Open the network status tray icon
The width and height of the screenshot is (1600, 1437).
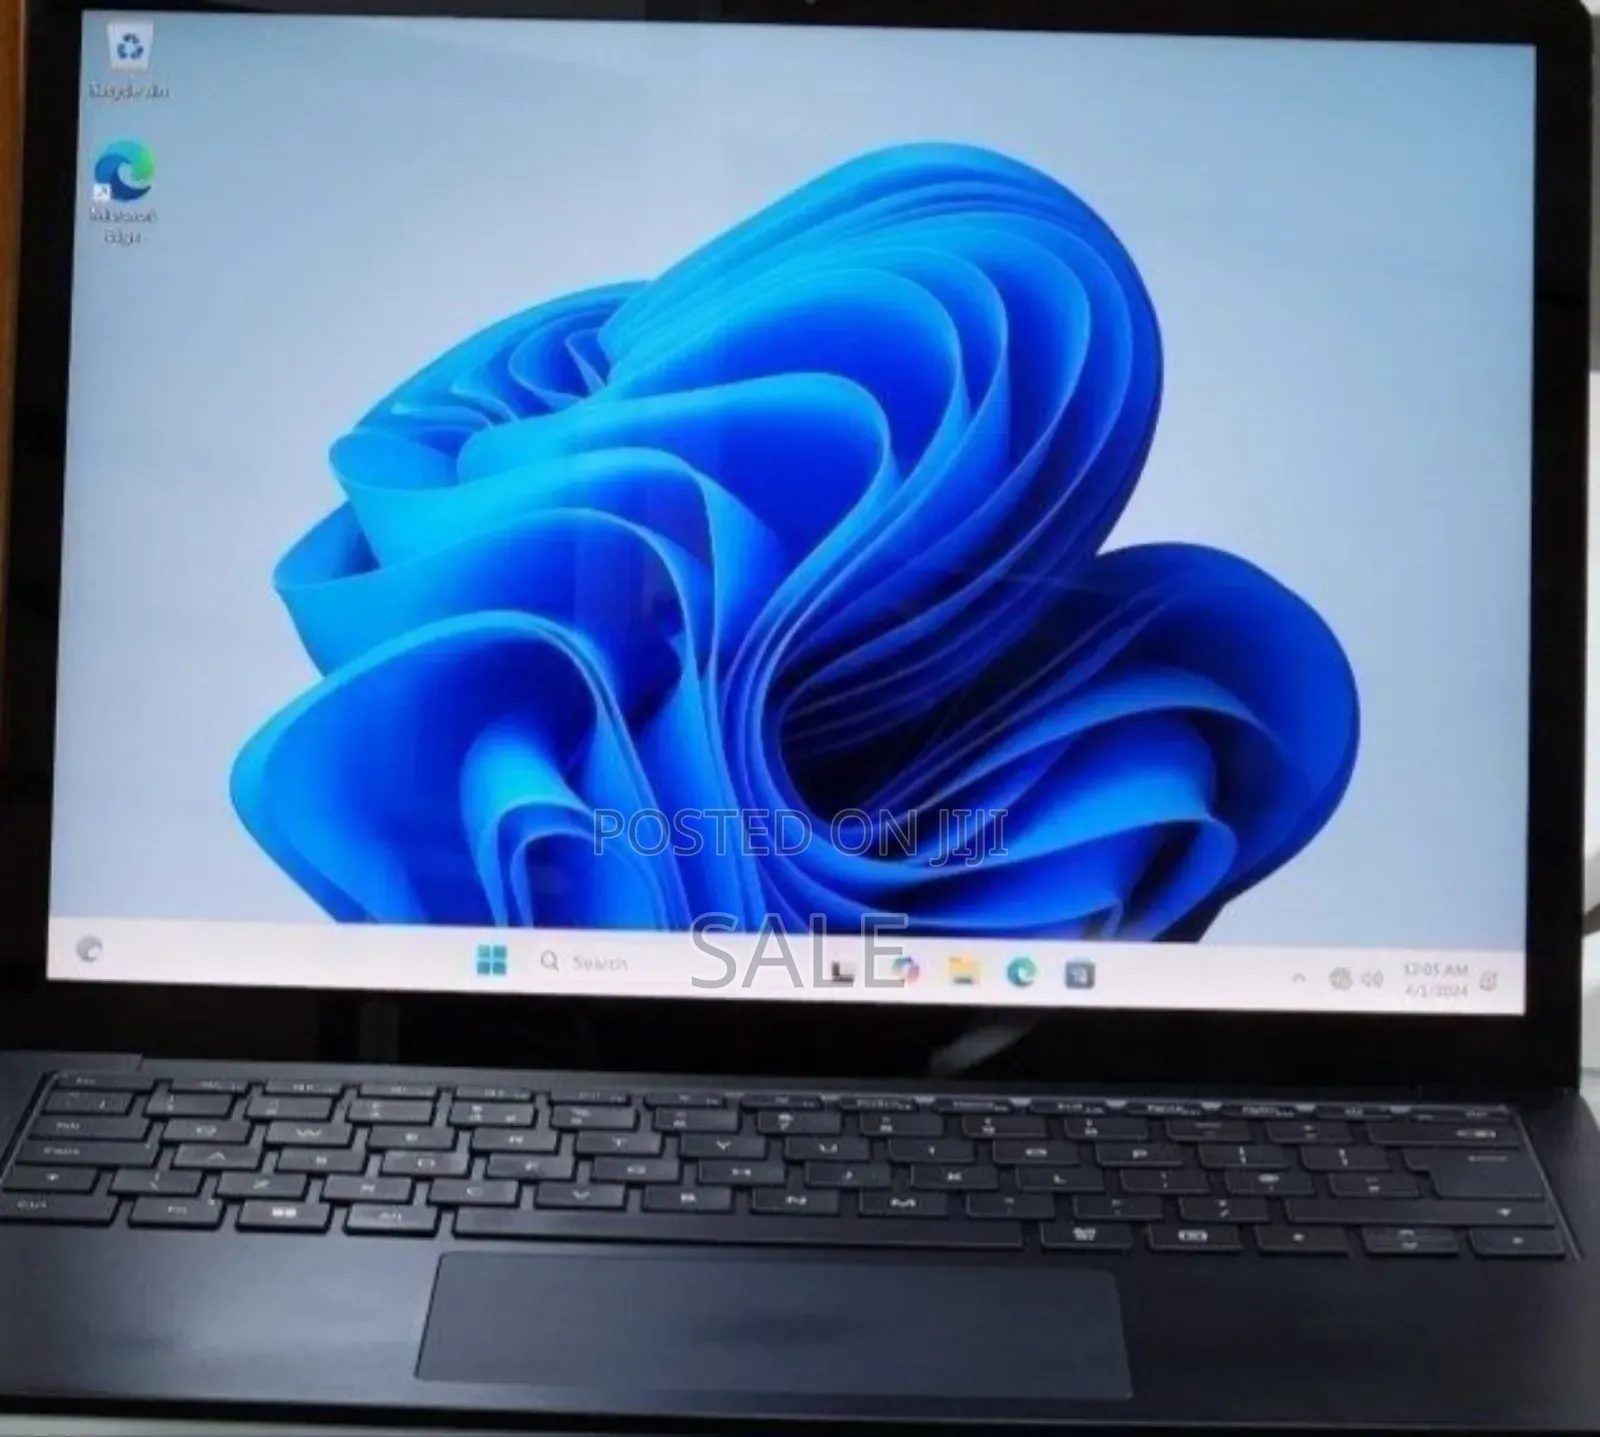point(1342,979)
